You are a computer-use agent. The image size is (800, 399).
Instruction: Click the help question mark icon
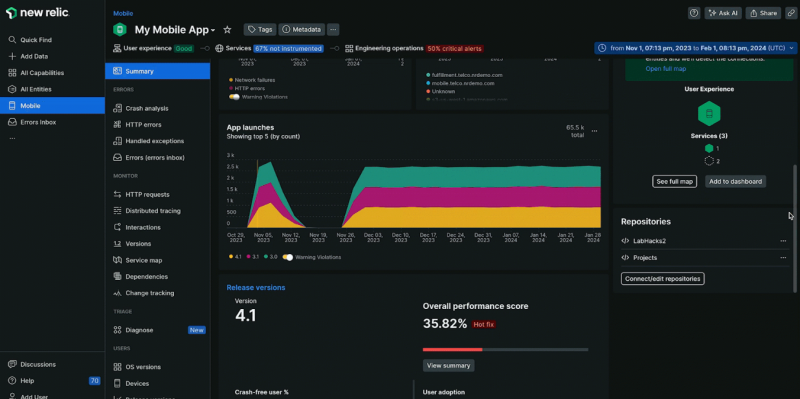point(694,13)
